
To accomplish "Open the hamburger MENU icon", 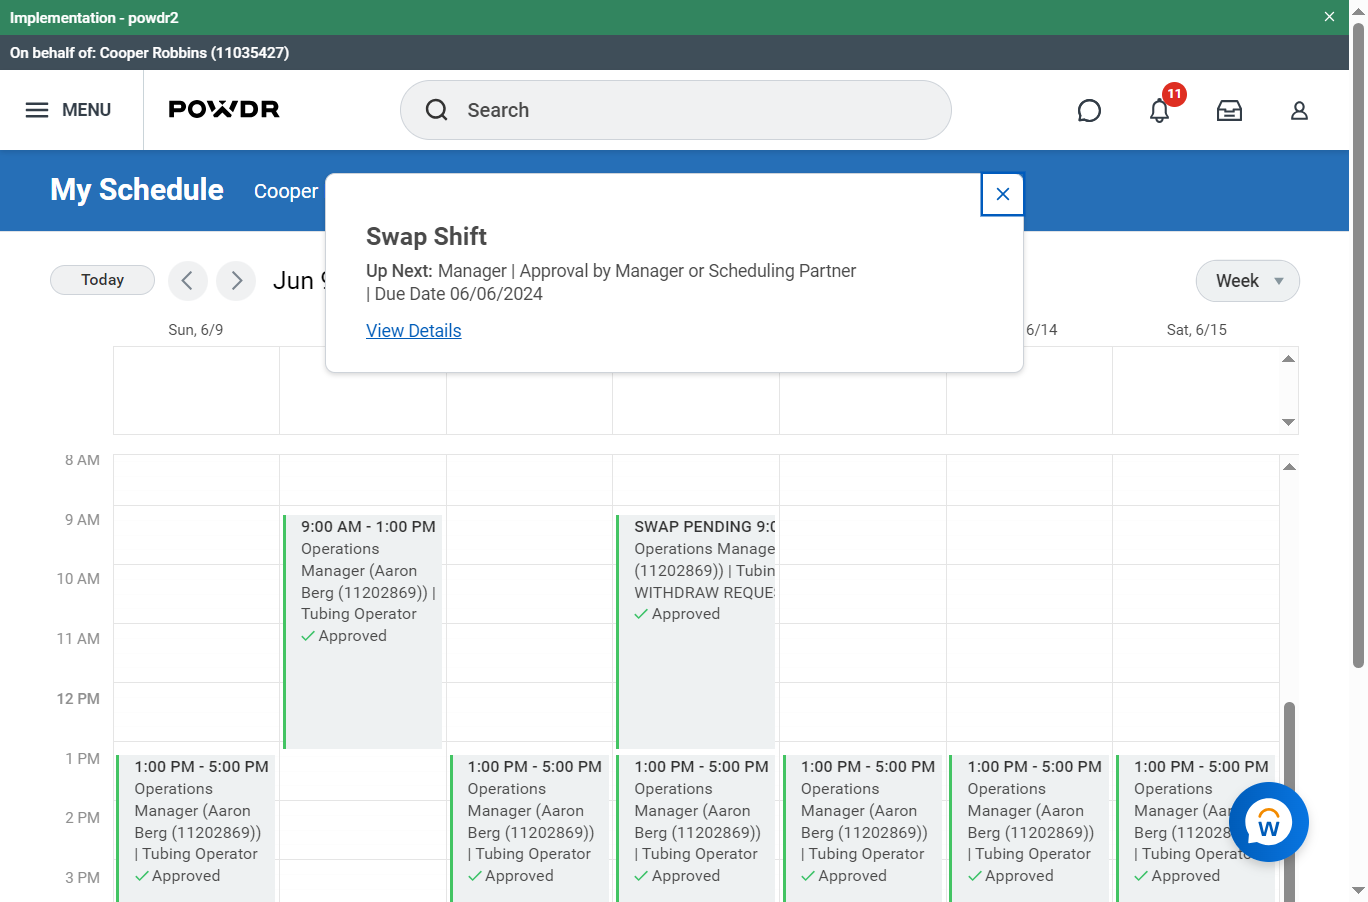I will [37, 110].
